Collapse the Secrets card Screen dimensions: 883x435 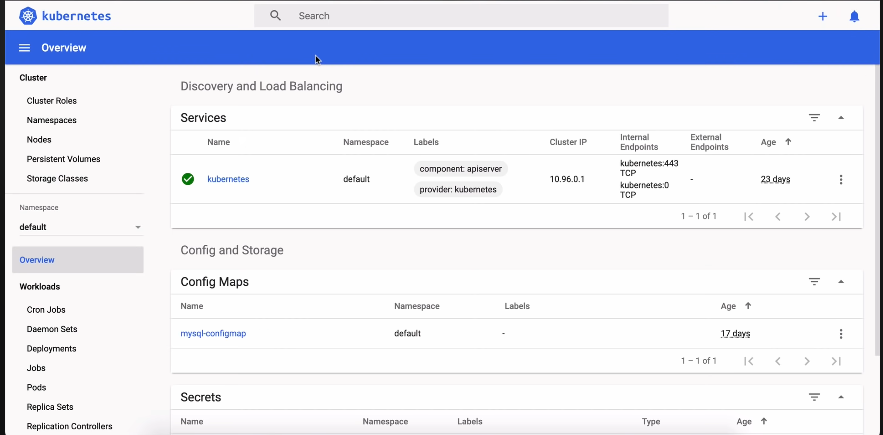click(x=841, y=397)
